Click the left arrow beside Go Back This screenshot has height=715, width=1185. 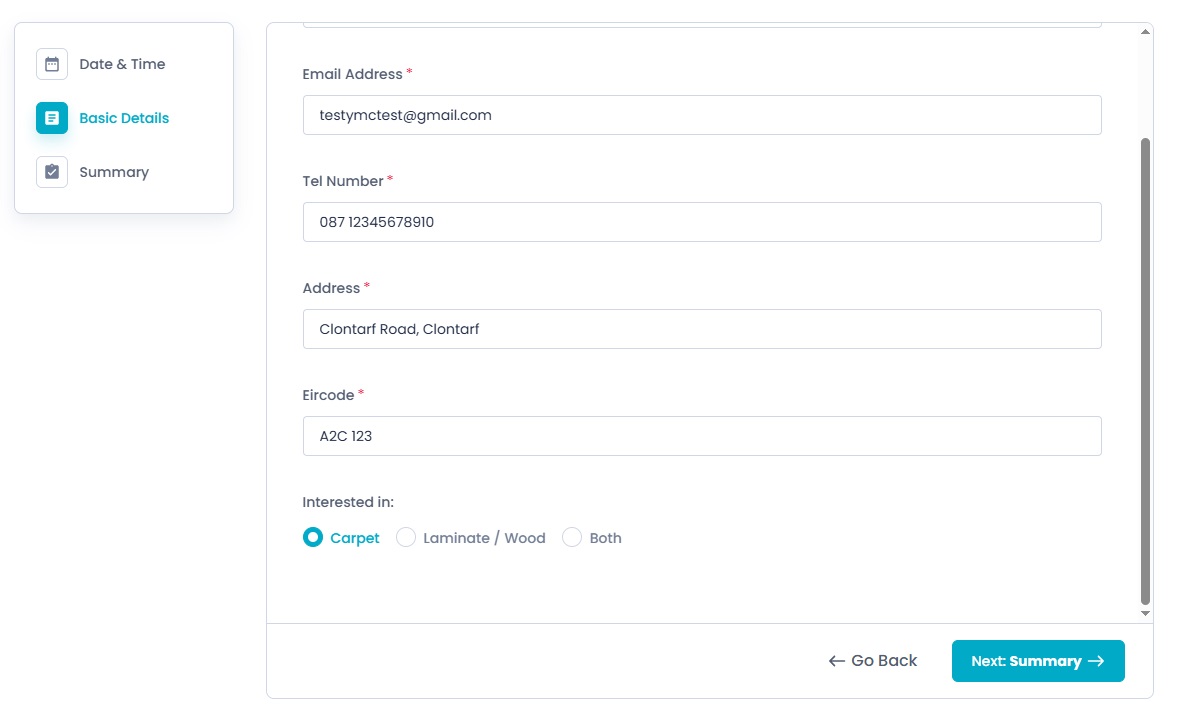[837, 661]
